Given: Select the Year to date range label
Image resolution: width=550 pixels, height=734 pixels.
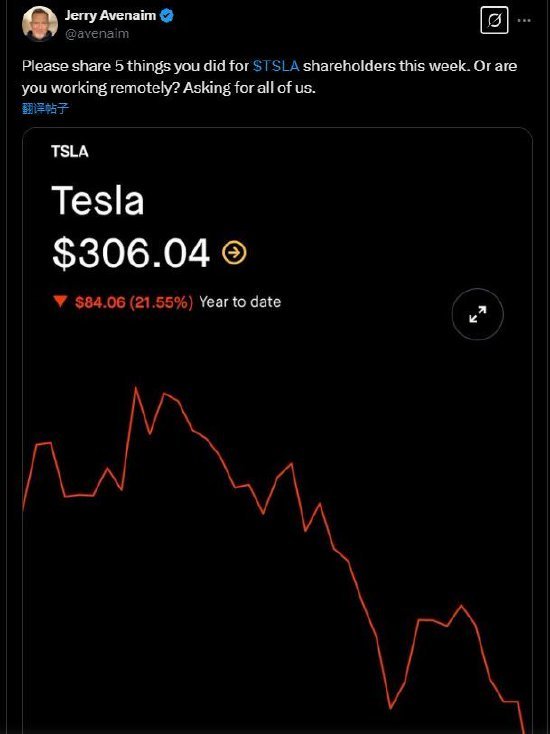Looking at the screenshot, I should pos(240,302).
